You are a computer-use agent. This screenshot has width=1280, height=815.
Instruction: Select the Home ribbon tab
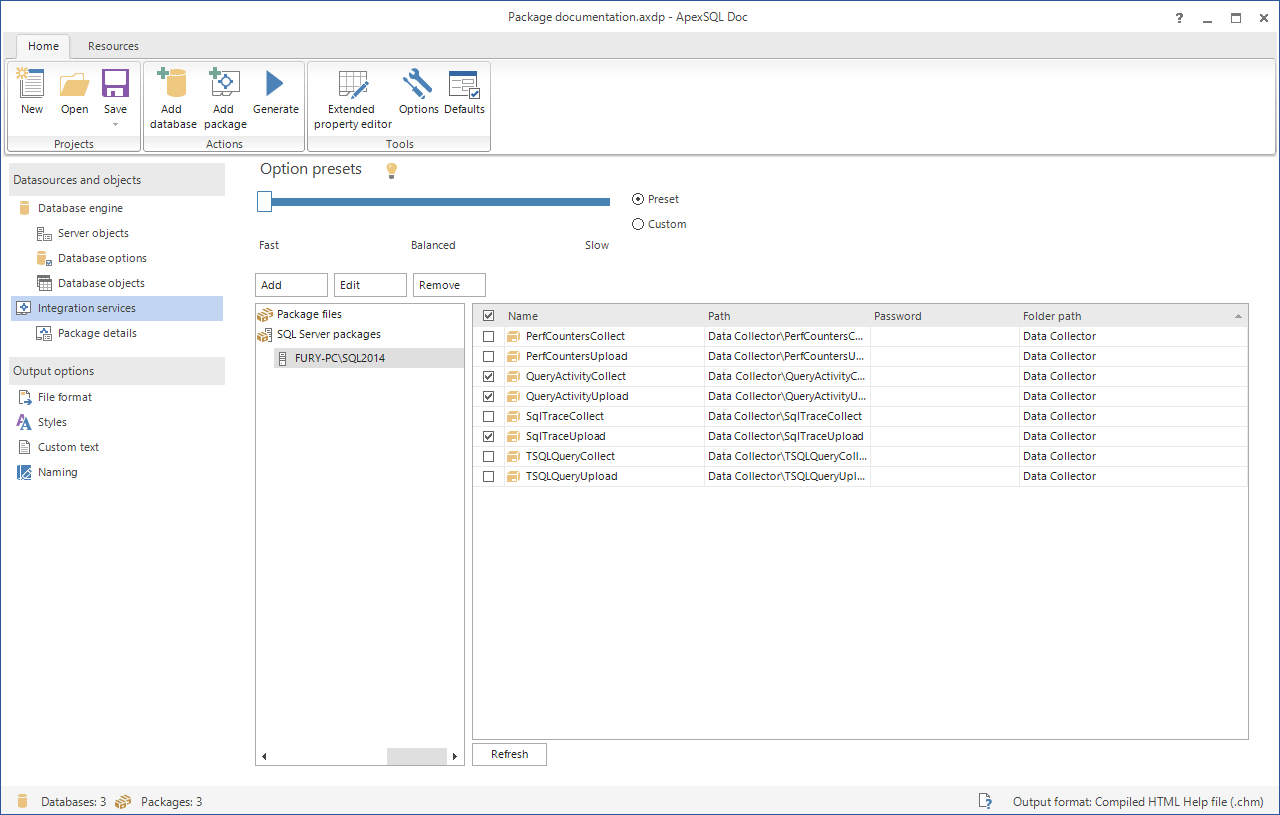pyautogui.click(x=43, y=46)
